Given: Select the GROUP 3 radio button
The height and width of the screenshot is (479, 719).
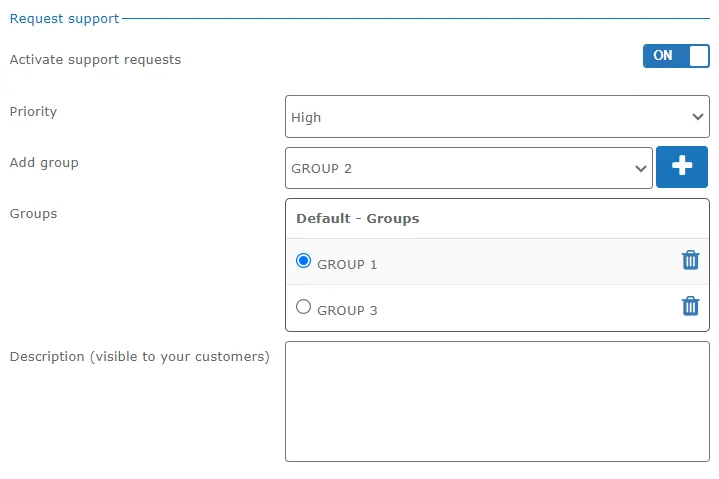Looking at the screenshot, I should point(303,306).
